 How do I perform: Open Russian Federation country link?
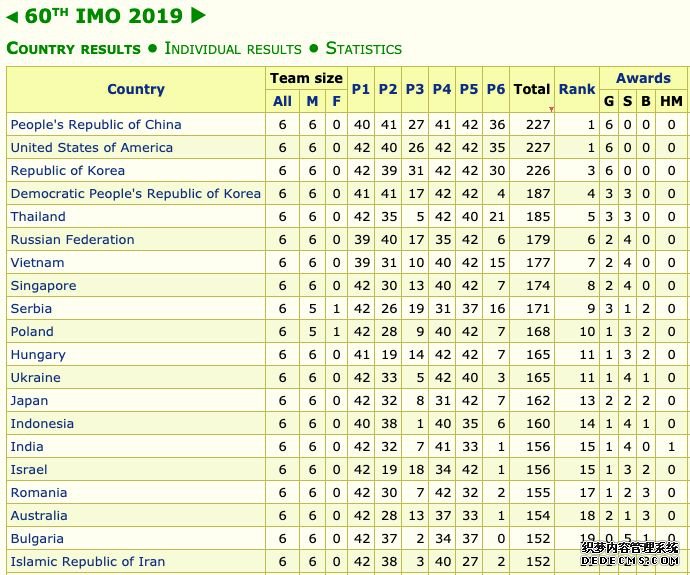(x=73, y=240)
